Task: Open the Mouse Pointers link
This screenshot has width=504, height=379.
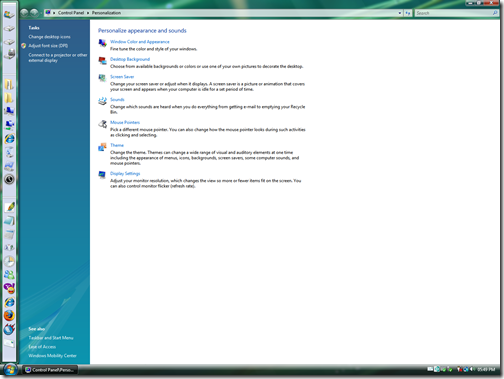Action: tap(125, 122)
